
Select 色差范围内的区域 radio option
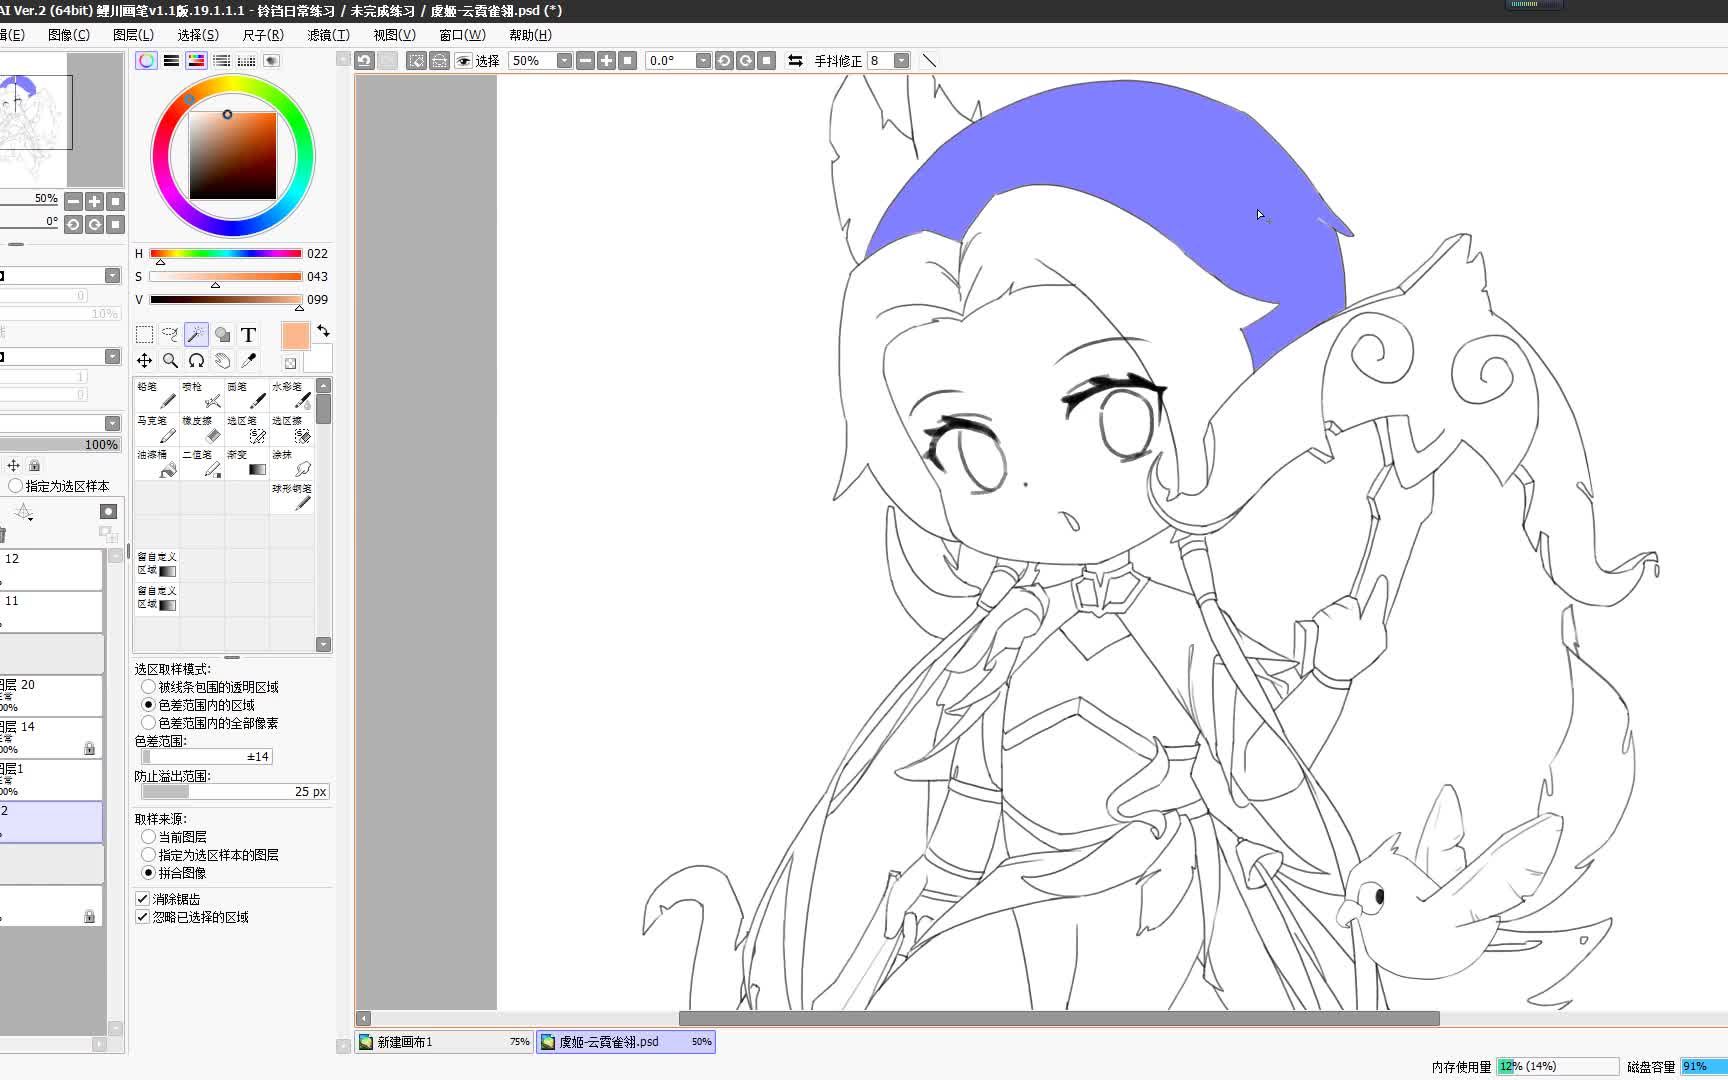149,705
